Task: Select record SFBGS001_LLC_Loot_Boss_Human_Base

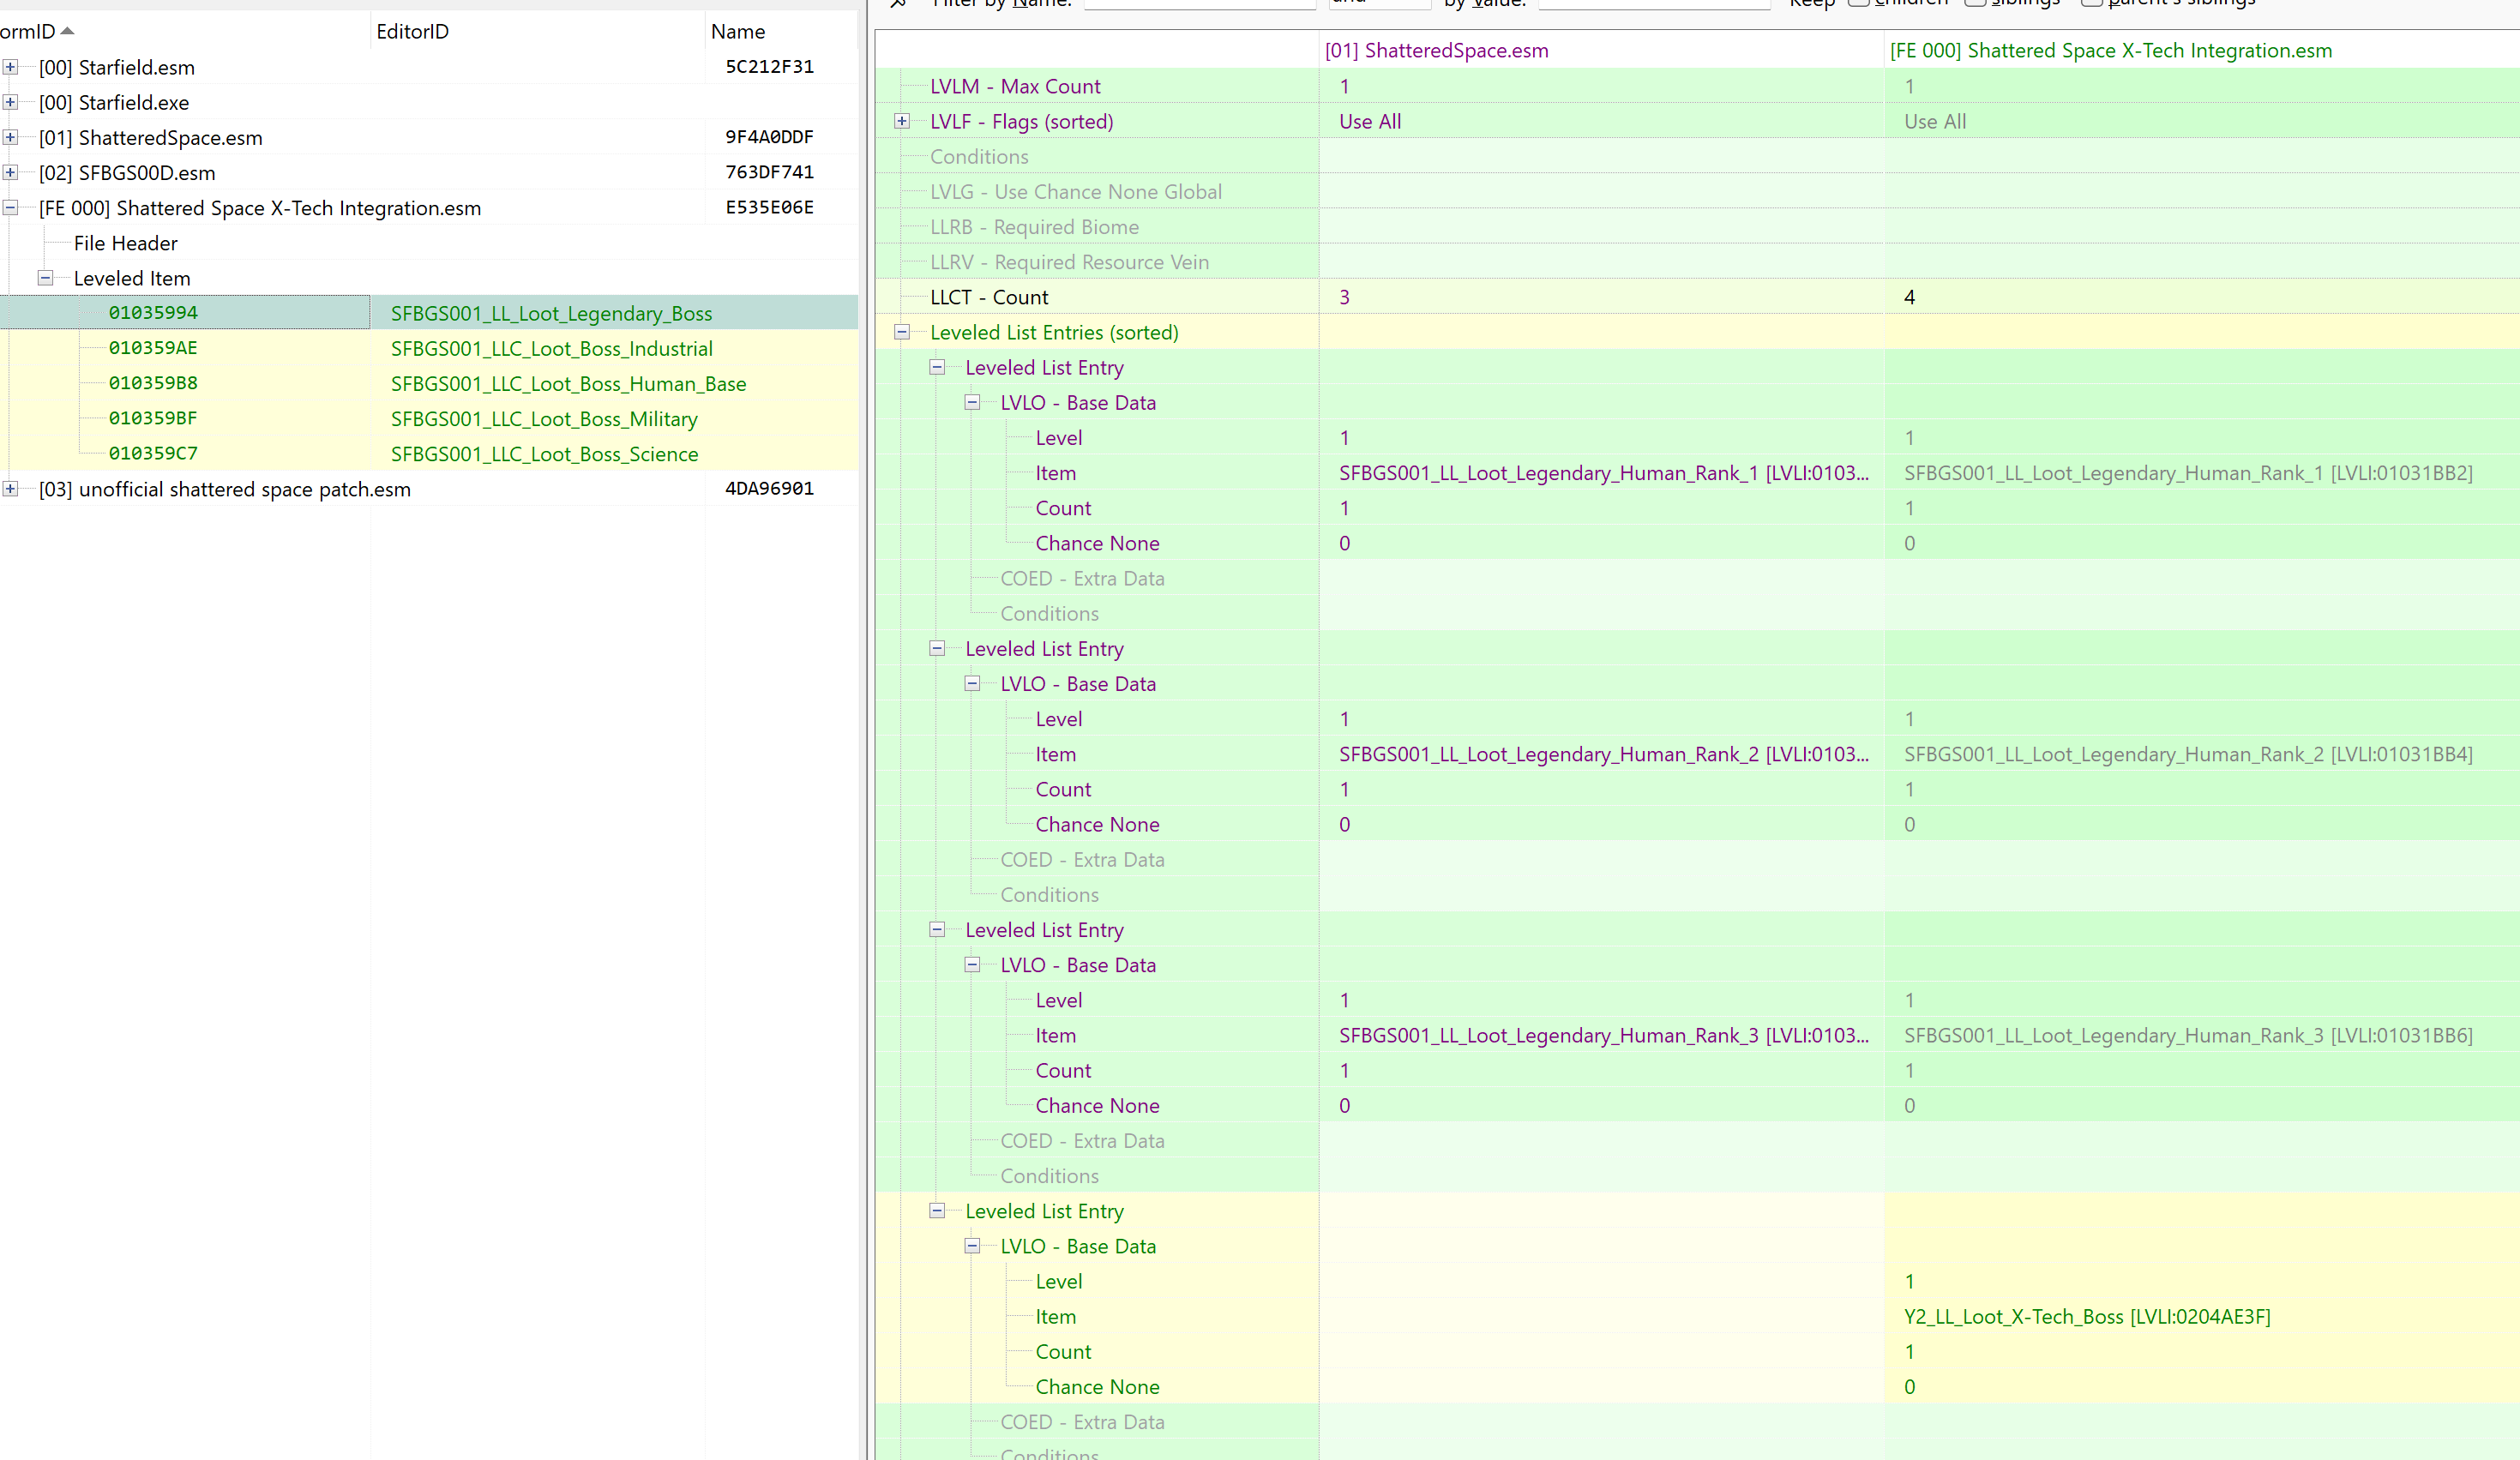Action: point(569,384)
